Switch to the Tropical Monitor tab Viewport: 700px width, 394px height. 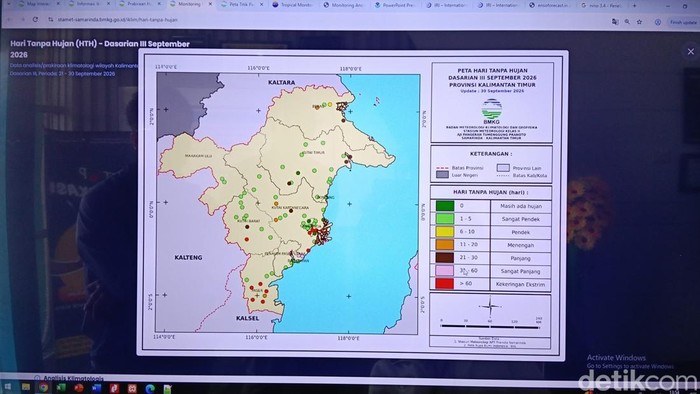coord(292,4)
